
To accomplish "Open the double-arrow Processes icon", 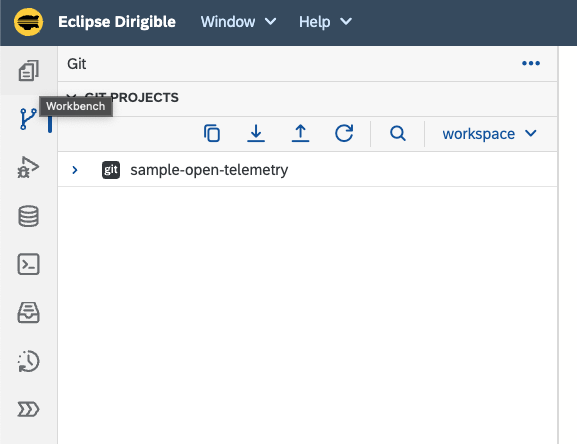I will [x=28, y=409].
